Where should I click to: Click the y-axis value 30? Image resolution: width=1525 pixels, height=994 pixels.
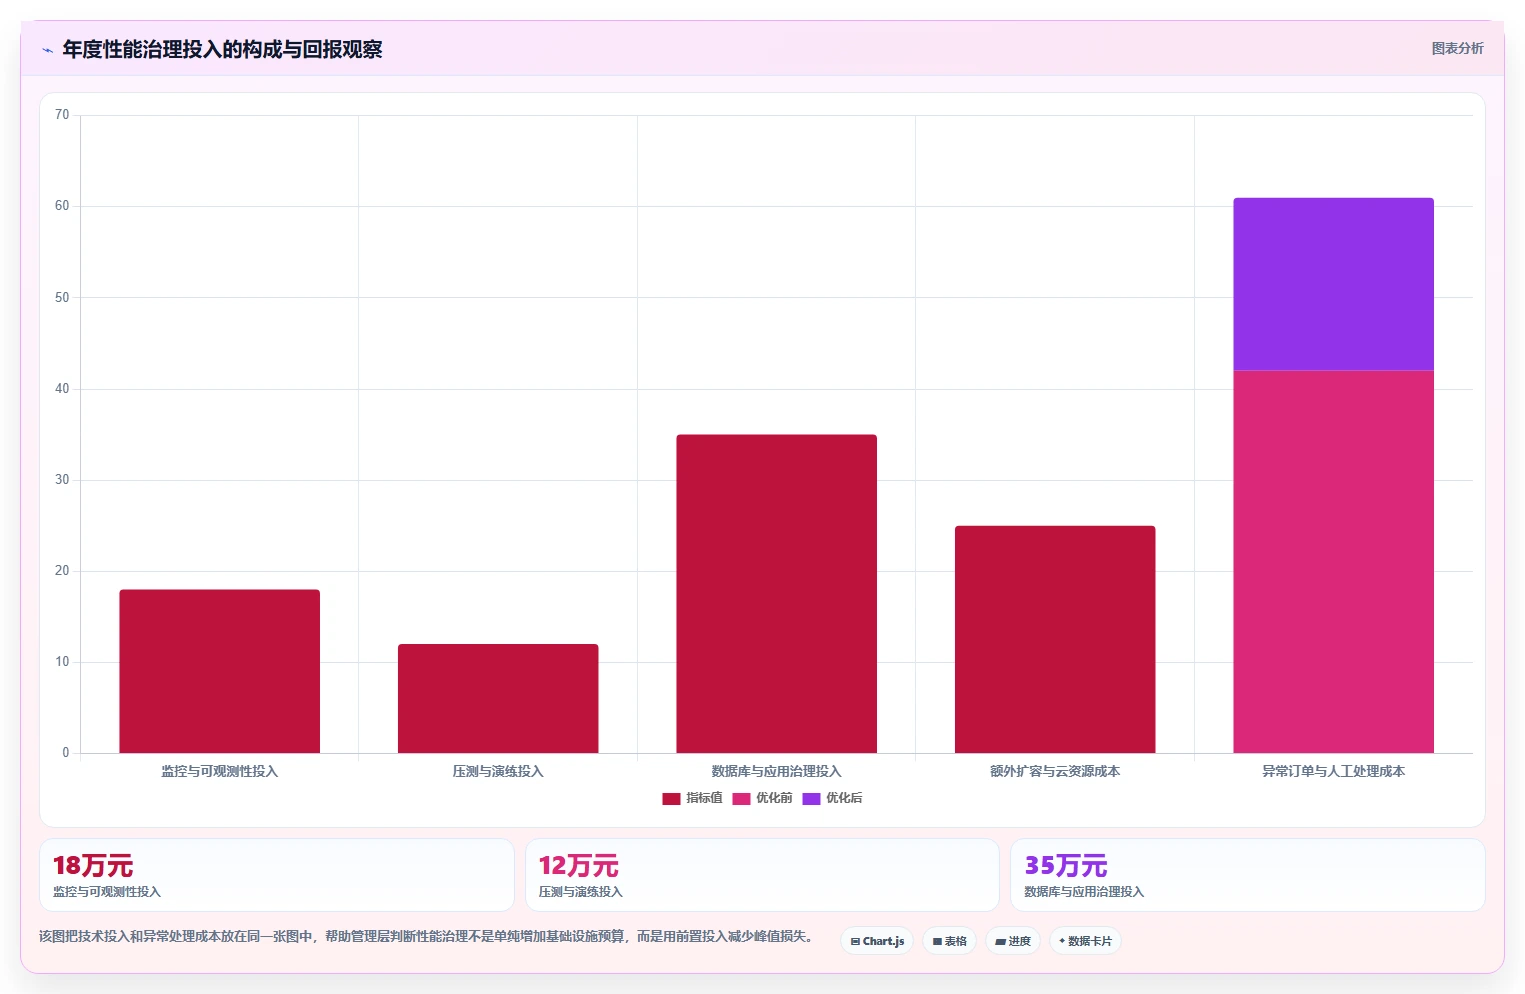coord(62,480)
